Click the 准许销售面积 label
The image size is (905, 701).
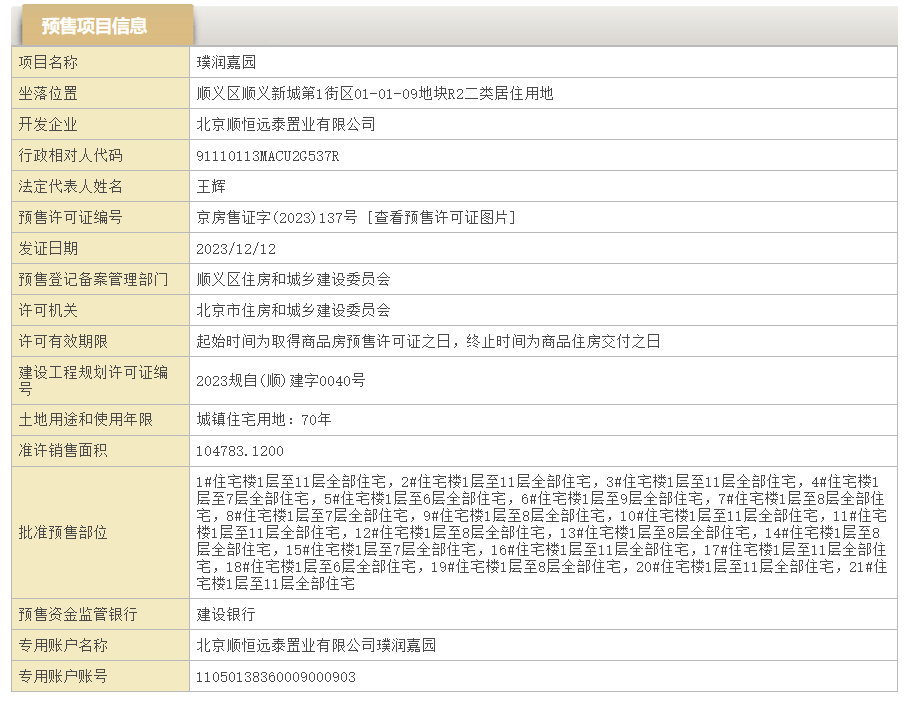[63, 451]
